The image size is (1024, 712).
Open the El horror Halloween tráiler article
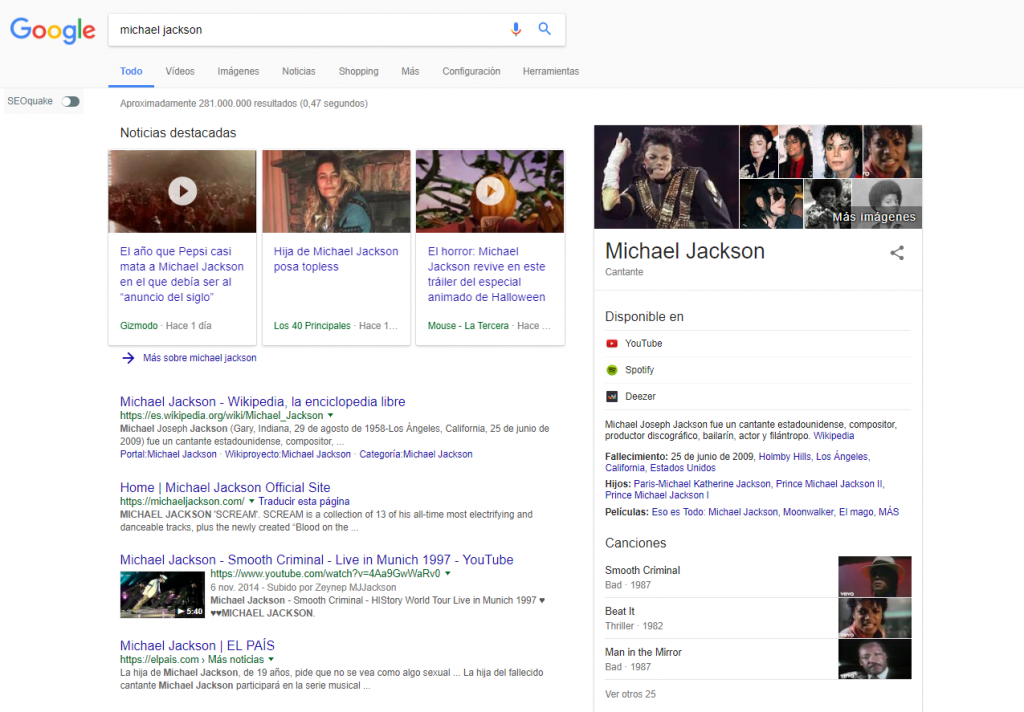tap(487, 274)
